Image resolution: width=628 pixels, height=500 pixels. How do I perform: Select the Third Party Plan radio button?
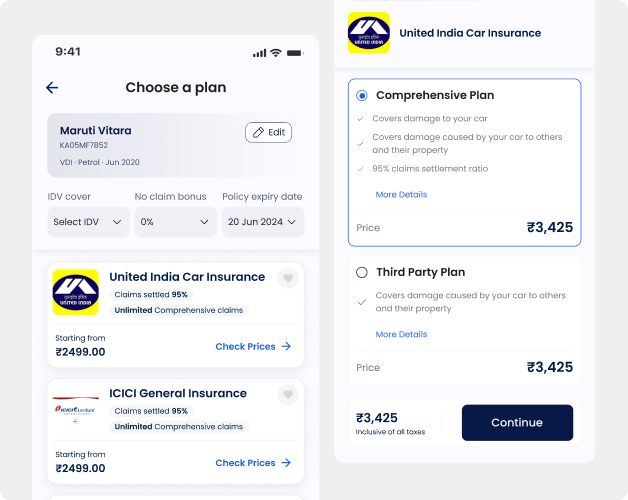point(362,272)
